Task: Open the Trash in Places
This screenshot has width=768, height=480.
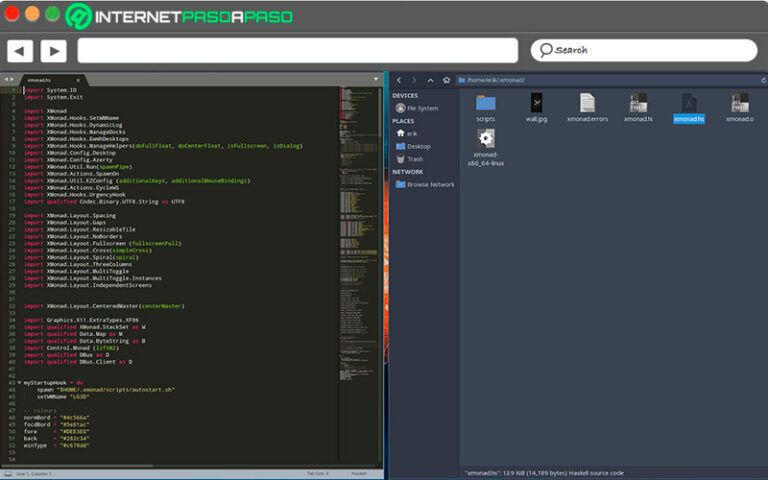Action: click(414, 159)
